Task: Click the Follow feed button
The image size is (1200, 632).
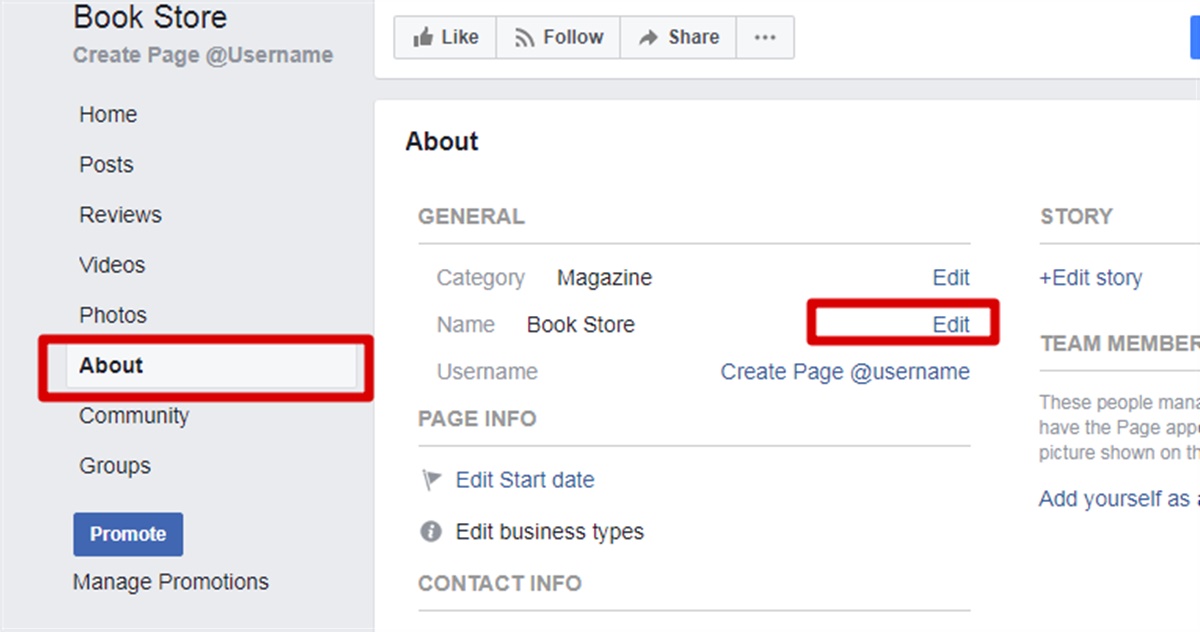Action: 558,37
